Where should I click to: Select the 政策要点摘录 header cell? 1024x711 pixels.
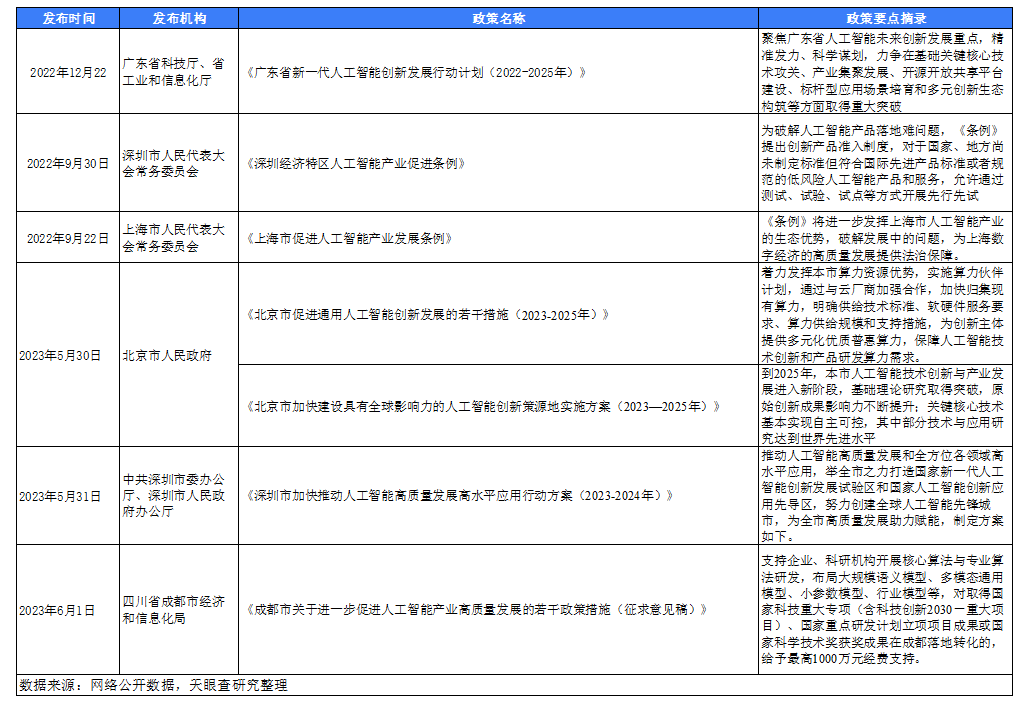click(x=885, y=18)
